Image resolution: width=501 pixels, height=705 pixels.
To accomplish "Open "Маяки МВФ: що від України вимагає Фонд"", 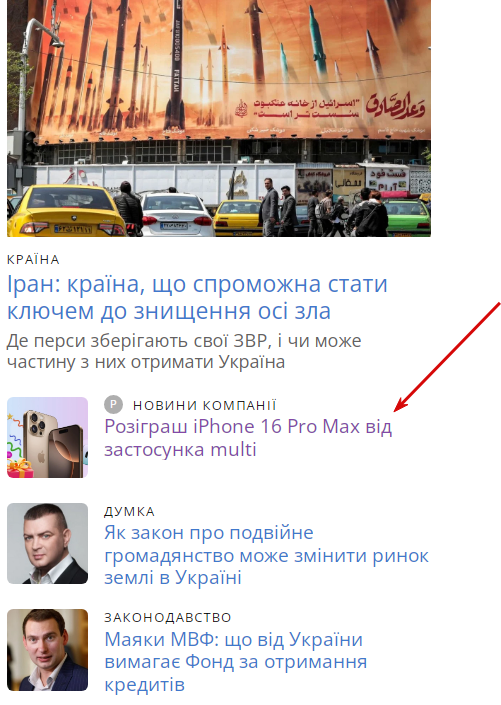I will click(x=236, y=661).
